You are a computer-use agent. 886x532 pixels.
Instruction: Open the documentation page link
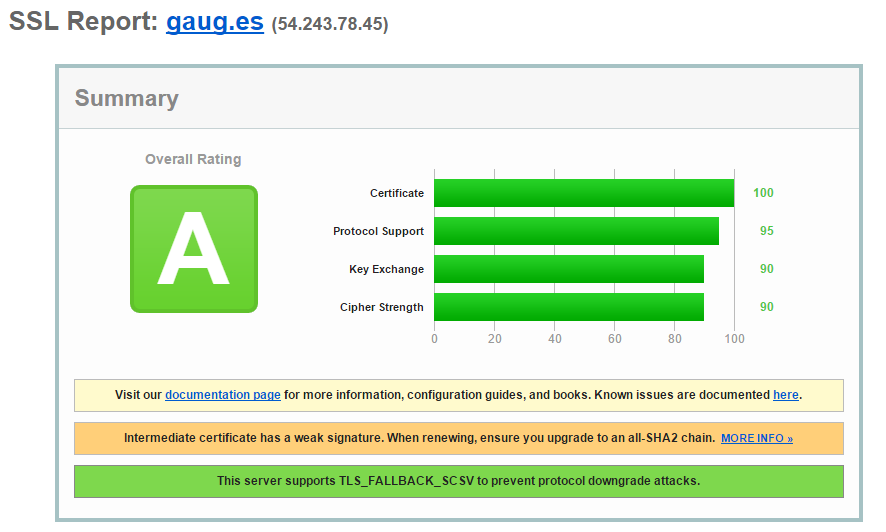pyautogui.click(x=222, y=395)
